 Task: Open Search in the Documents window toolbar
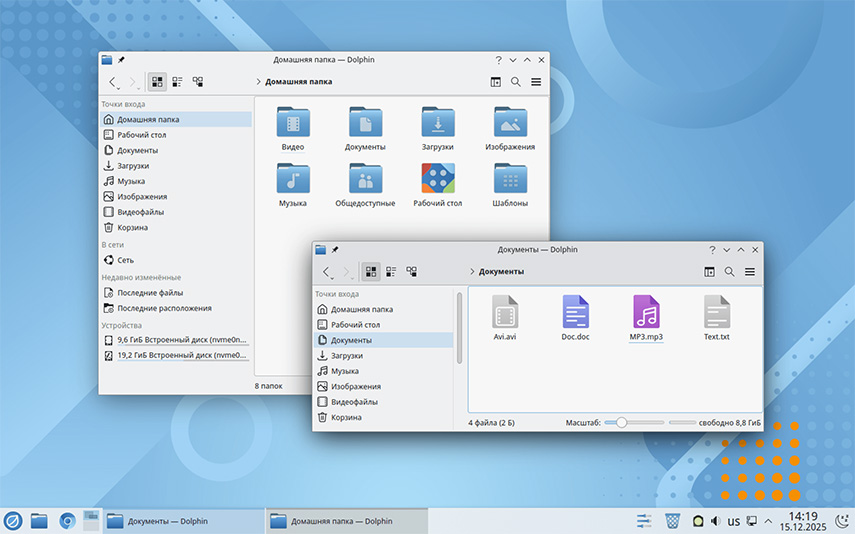pyautogui.click(x=729, y=271)
